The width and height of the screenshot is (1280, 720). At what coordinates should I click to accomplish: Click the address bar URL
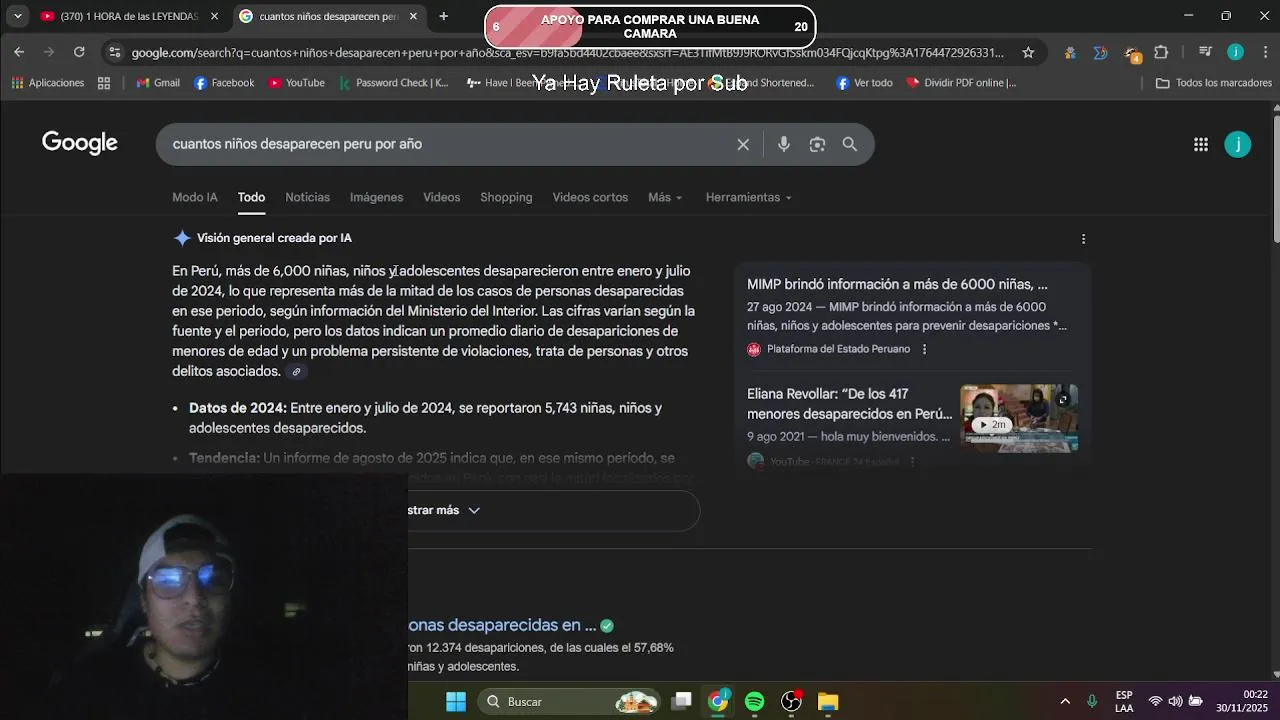coord(567,52)
